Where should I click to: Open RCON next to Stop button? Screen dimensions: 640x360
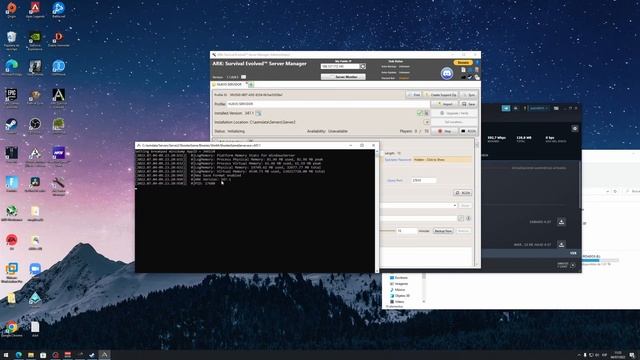468,131
